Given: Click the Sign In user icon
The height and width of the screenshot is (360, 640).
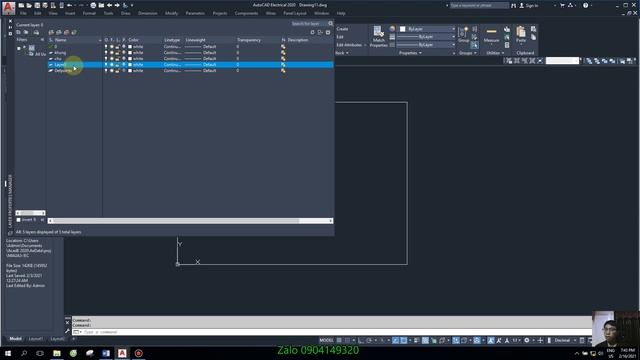Looking at the screenshot, I should 521,5.
